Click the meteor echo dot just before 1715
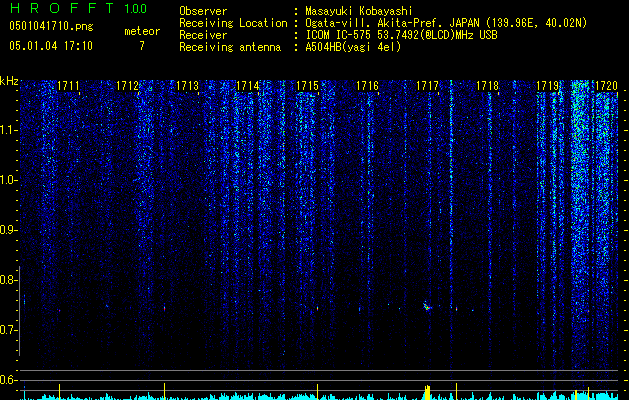The image size is (629, 400). 317,309
